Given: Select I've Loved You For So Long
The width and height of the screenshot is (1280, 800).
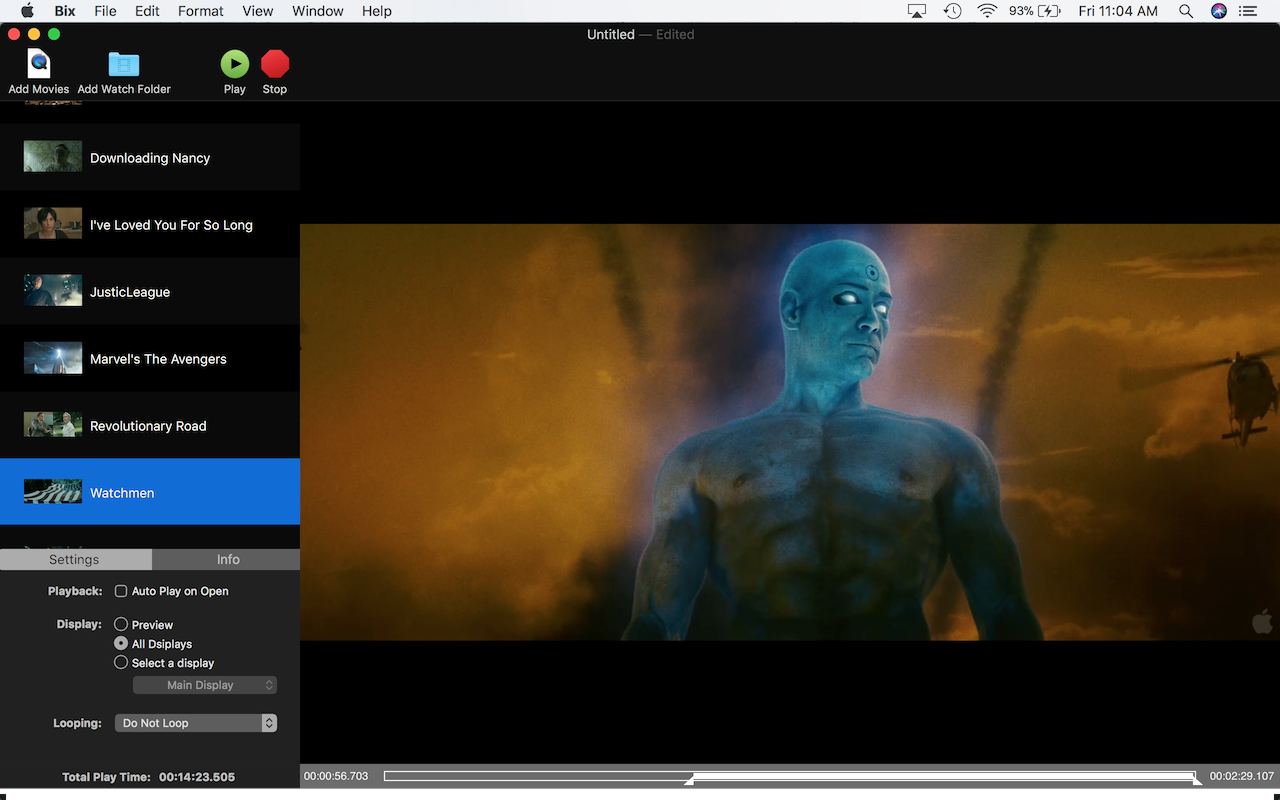Looking at the screenshot, I should pos(150,224).
